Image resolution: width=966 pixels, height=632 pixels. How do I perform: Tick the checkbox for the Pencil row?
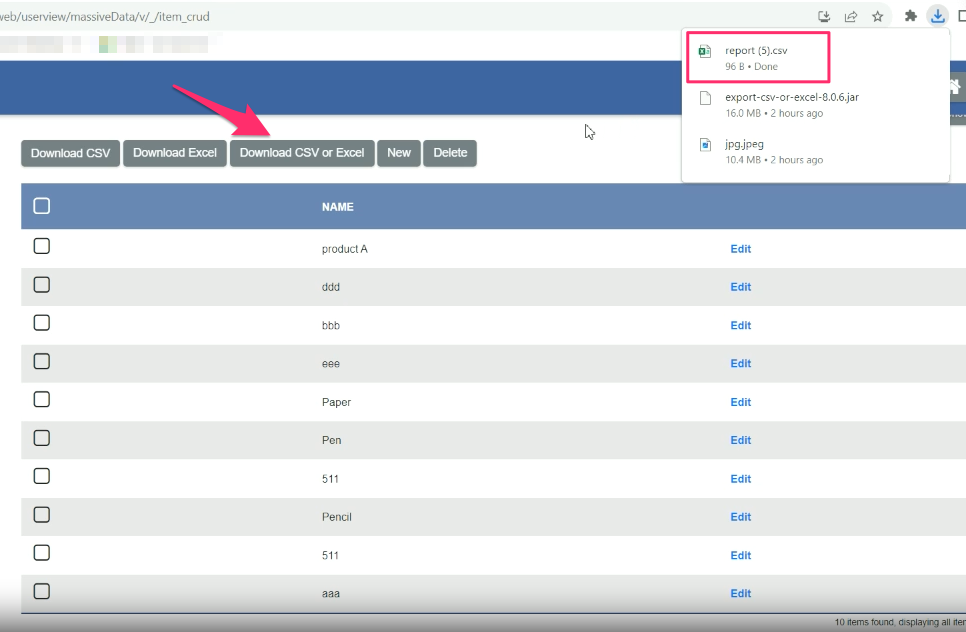tap(42, 515)
